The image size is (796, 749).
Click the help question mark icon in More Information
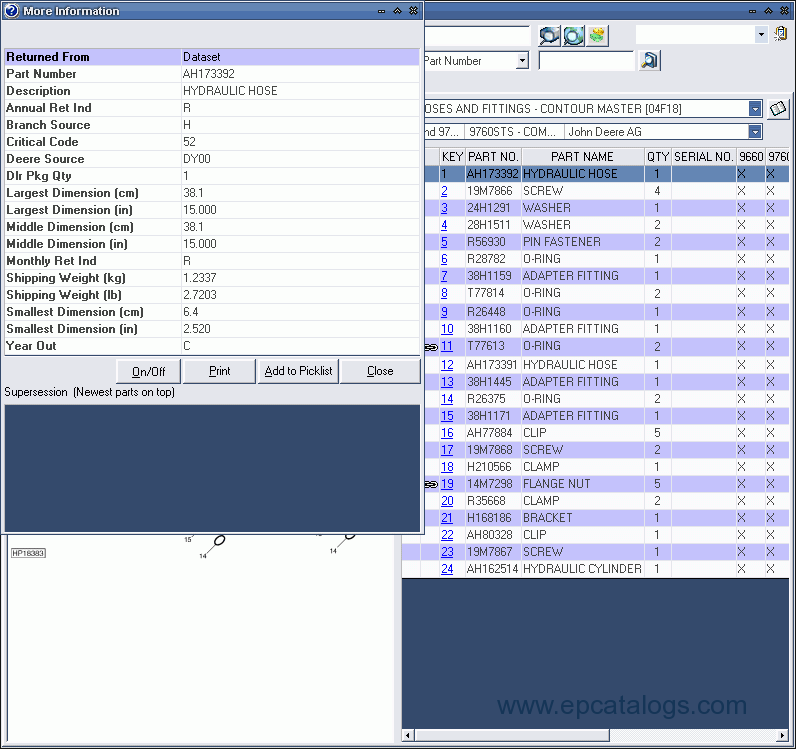tap(11, 11)
